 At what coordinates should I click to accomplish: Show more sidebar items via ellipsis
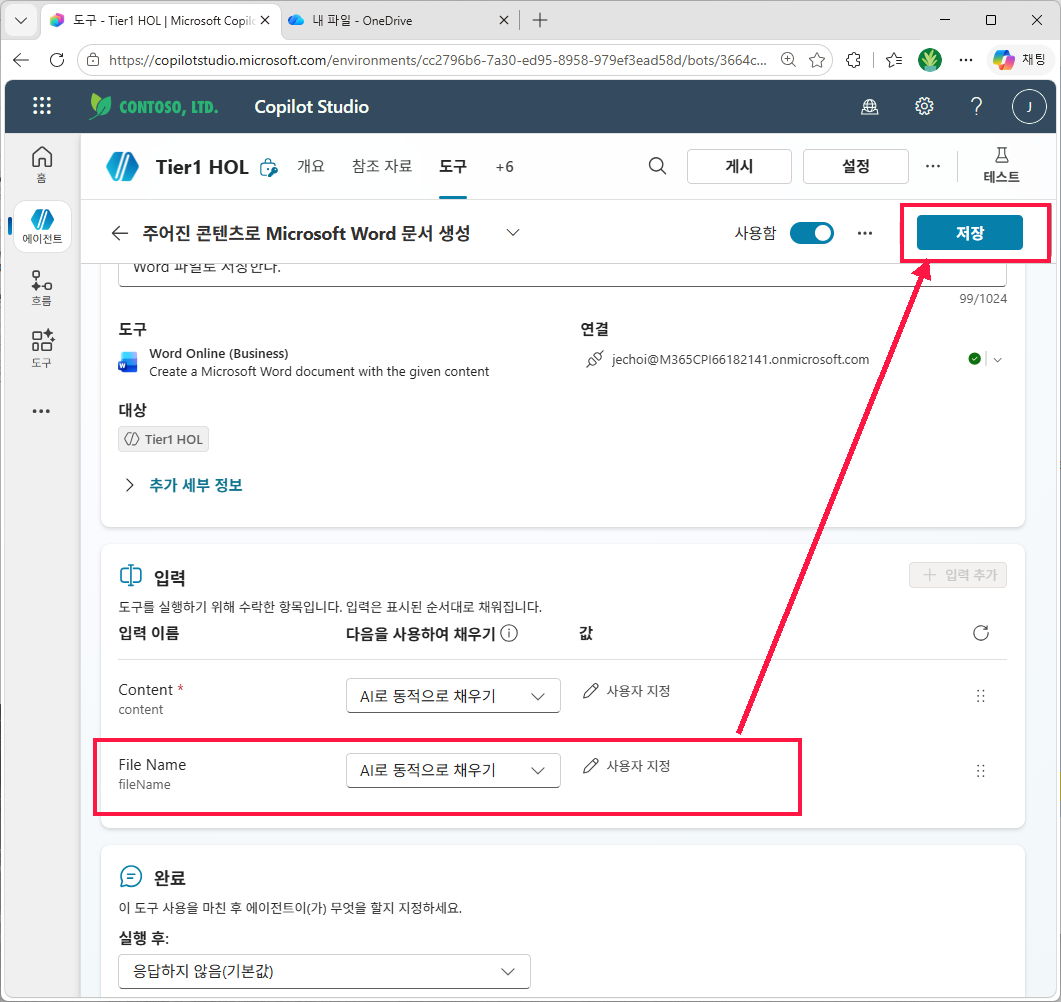[x=41, y=411]
